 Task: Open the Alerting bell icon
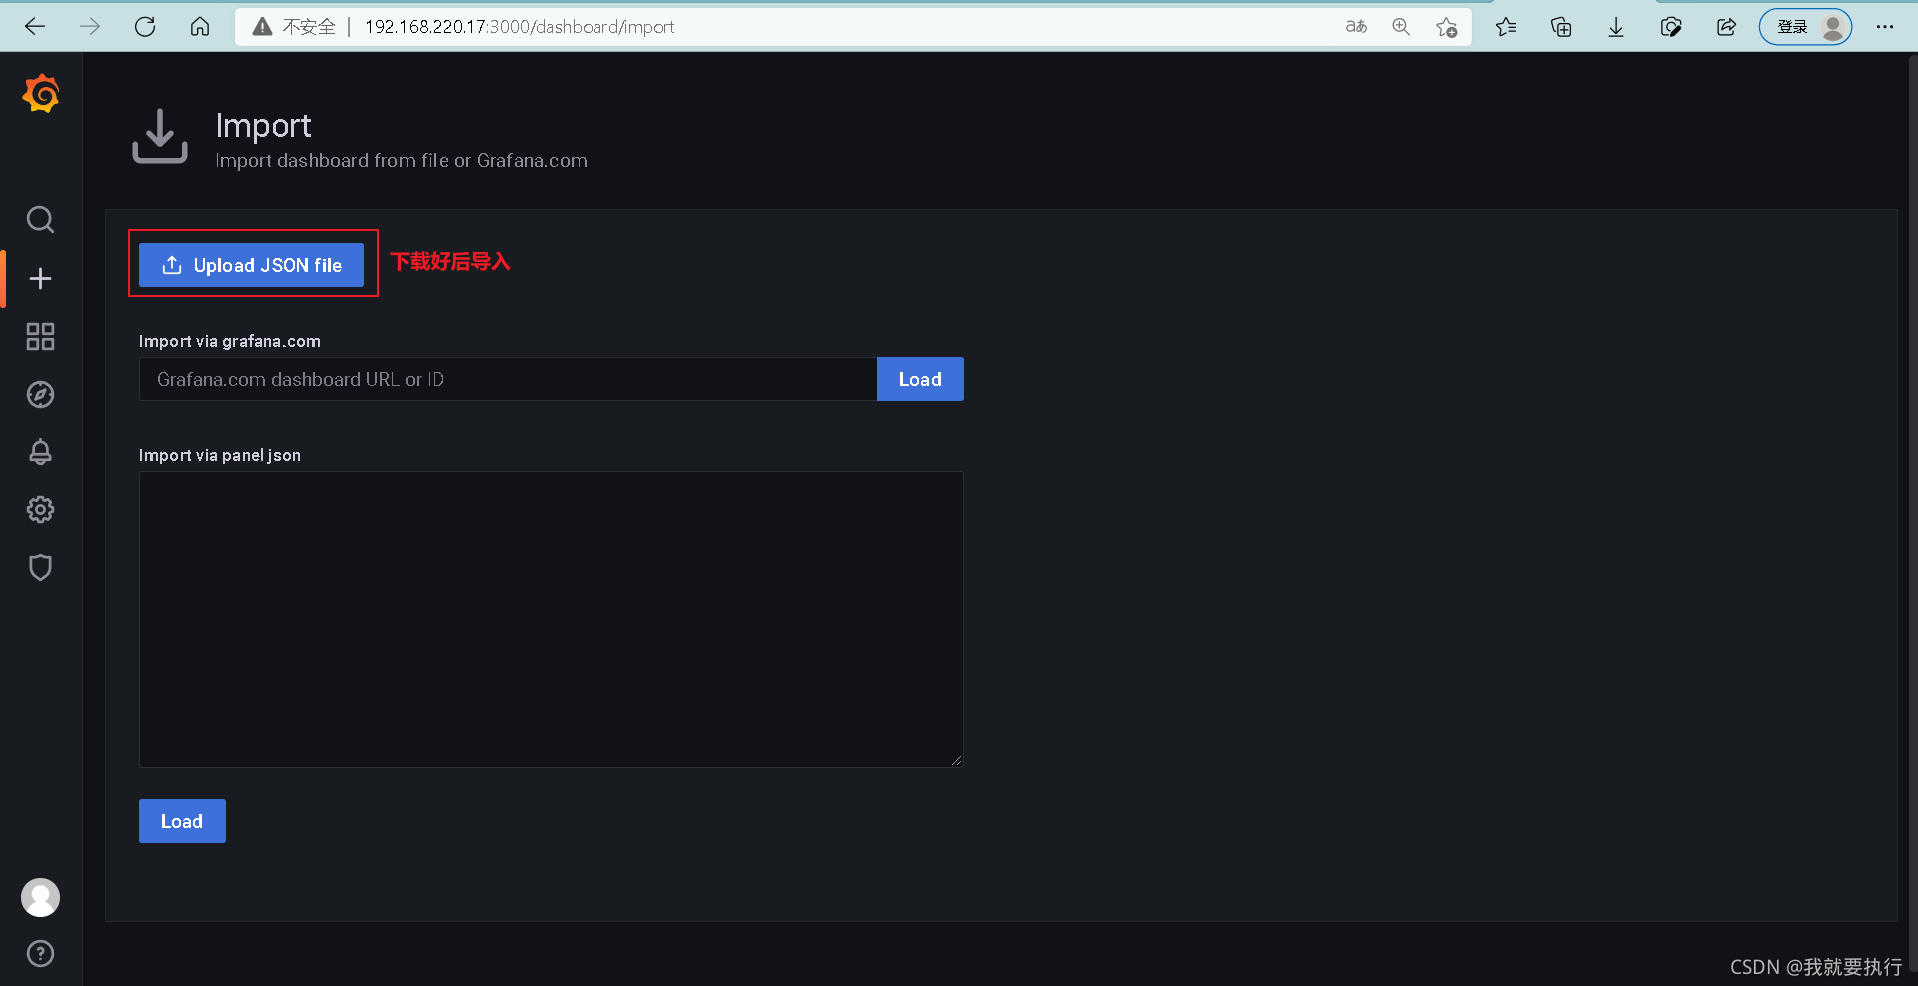point(40,452)
